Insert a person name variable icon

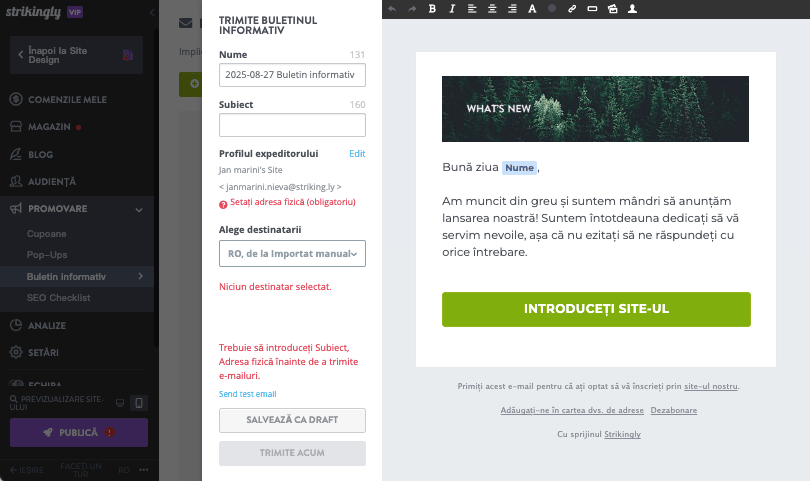(632, 9)
